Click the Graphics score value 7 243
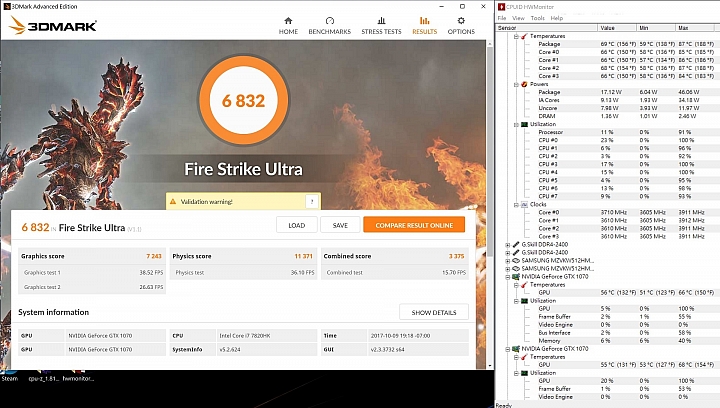The image size is (720, 408). (154, 256)
